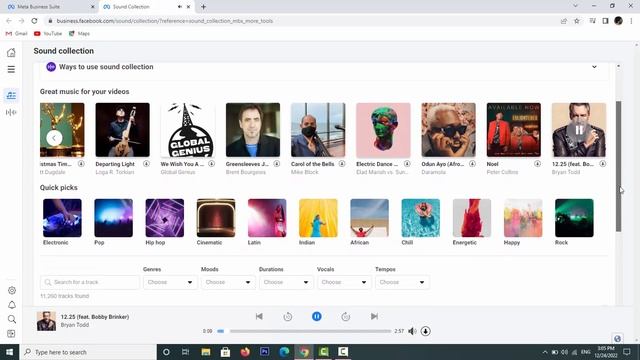Open the Gmail bookmark
Viewport: 640px width, 360px height.
(x=16, y=33)
